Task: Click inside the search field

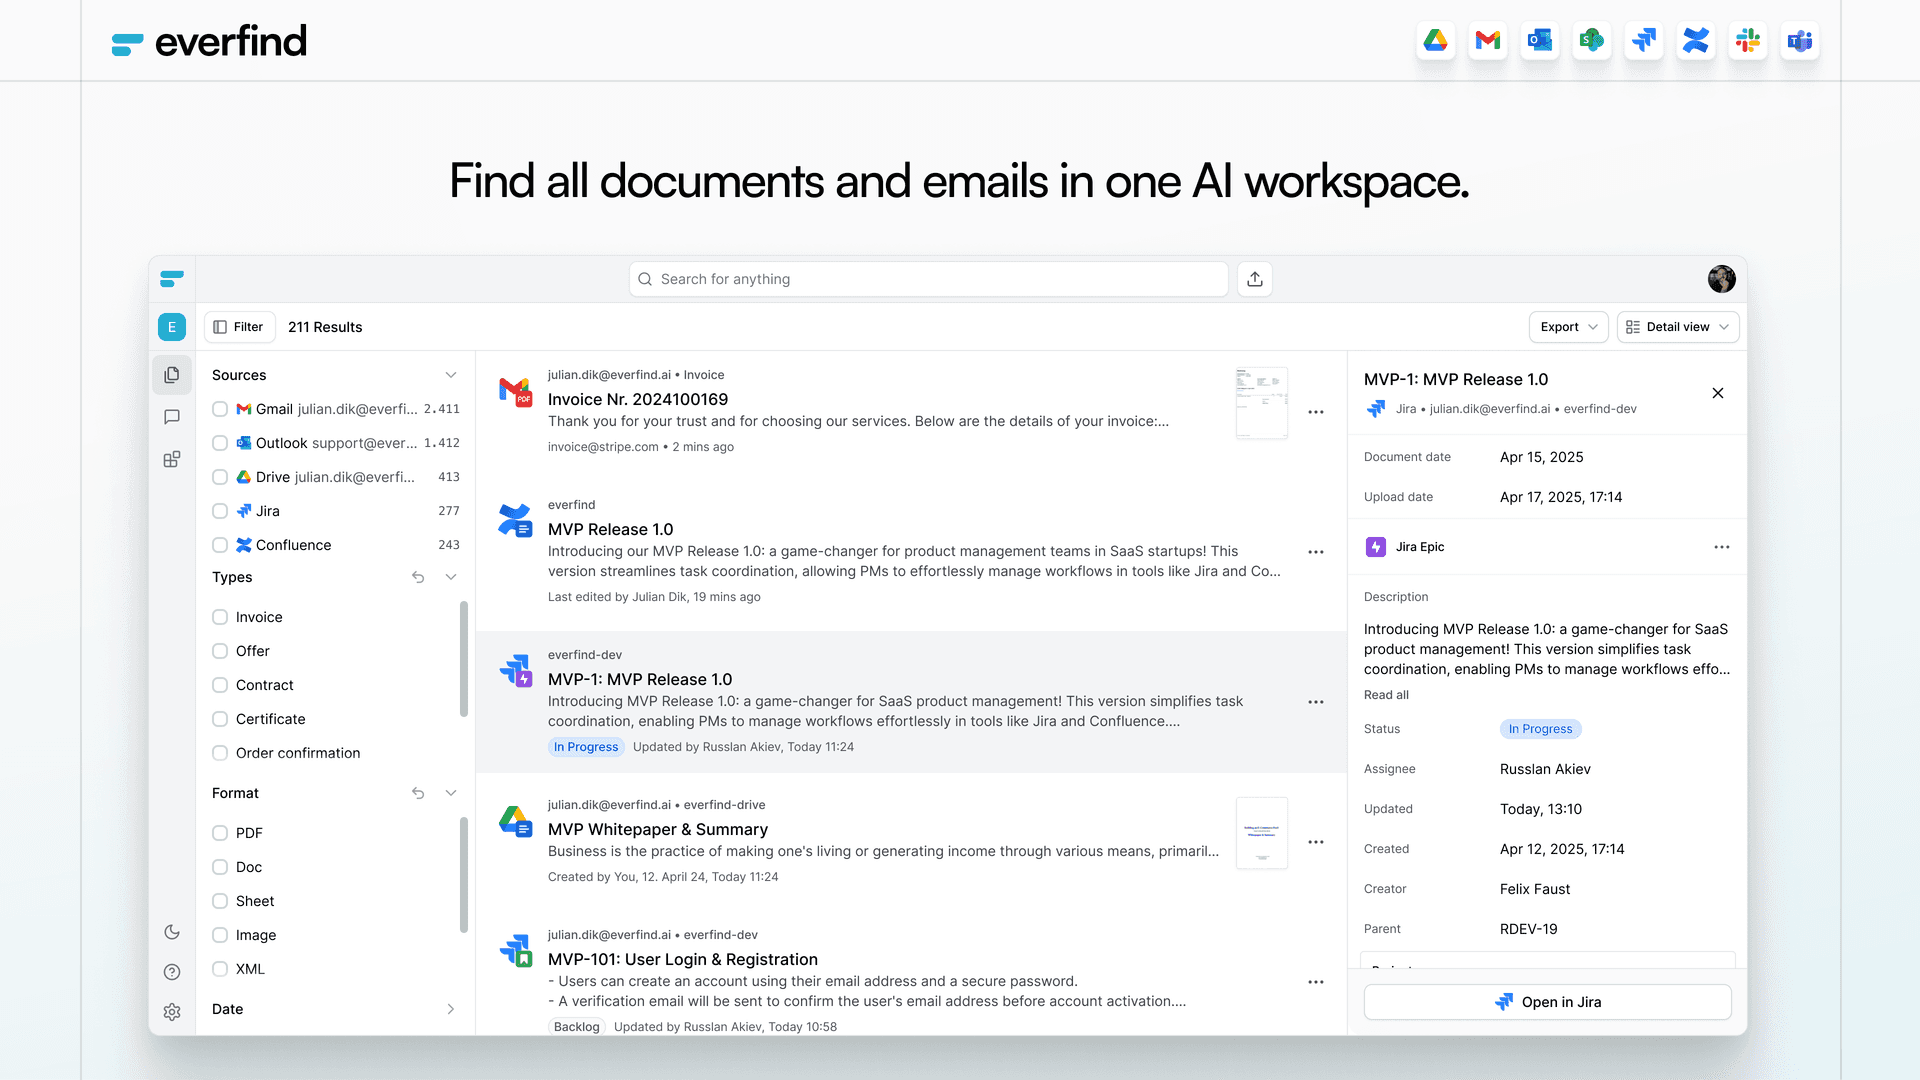Action: click(928, 279)
